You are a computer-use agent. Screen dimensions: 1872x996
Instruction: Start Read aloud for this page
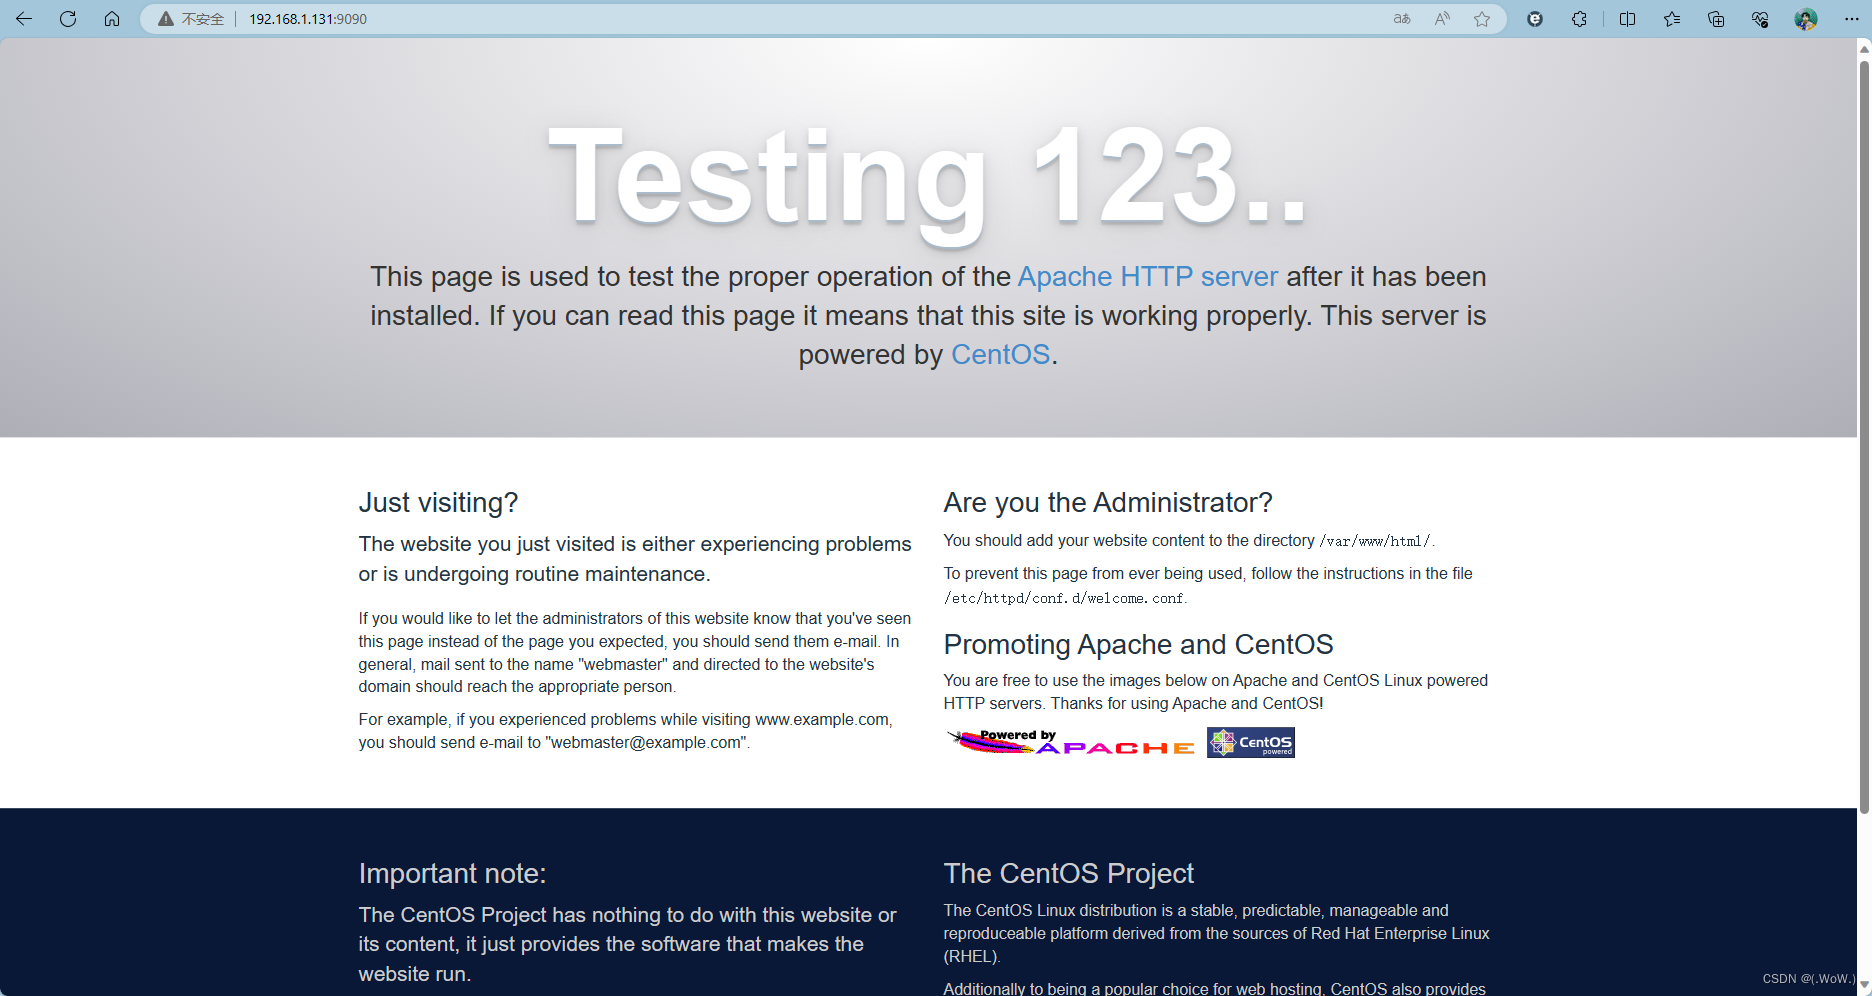(1442, 19)
